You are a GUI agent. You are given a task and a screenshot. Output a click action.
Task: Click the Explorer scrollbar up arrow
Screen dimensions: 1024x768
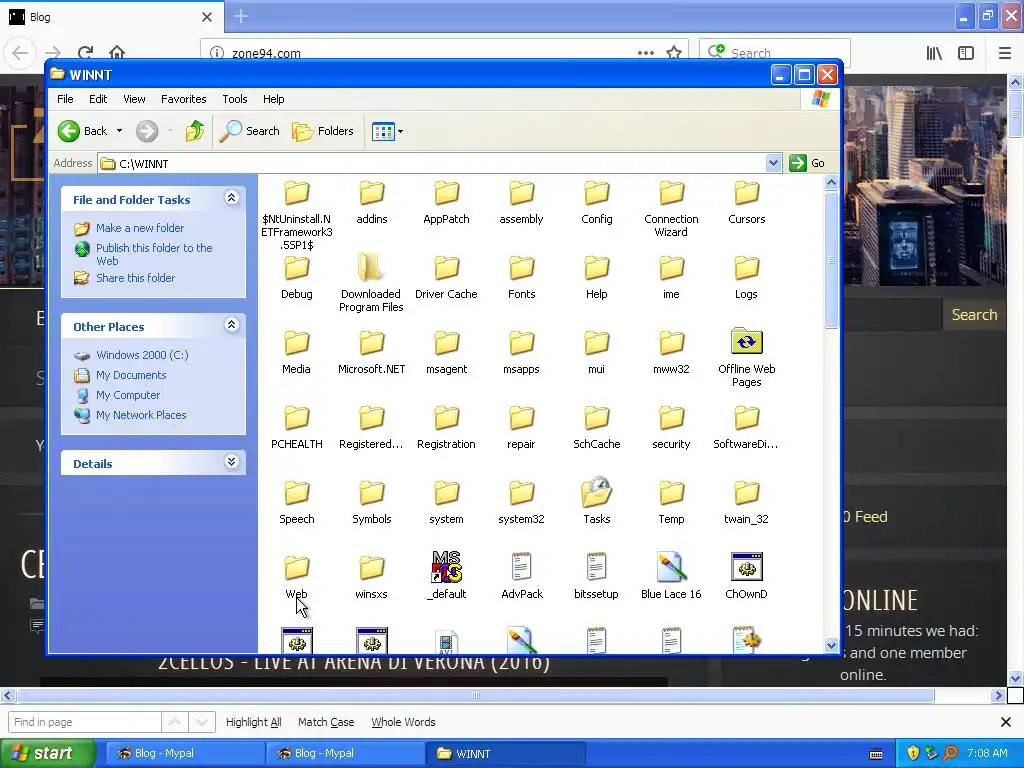pos(831,183)
